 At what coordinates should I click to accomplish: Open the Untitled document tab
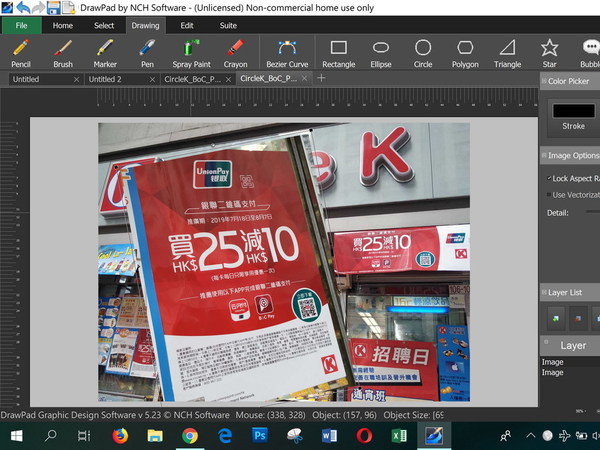(x=40, y=79)
